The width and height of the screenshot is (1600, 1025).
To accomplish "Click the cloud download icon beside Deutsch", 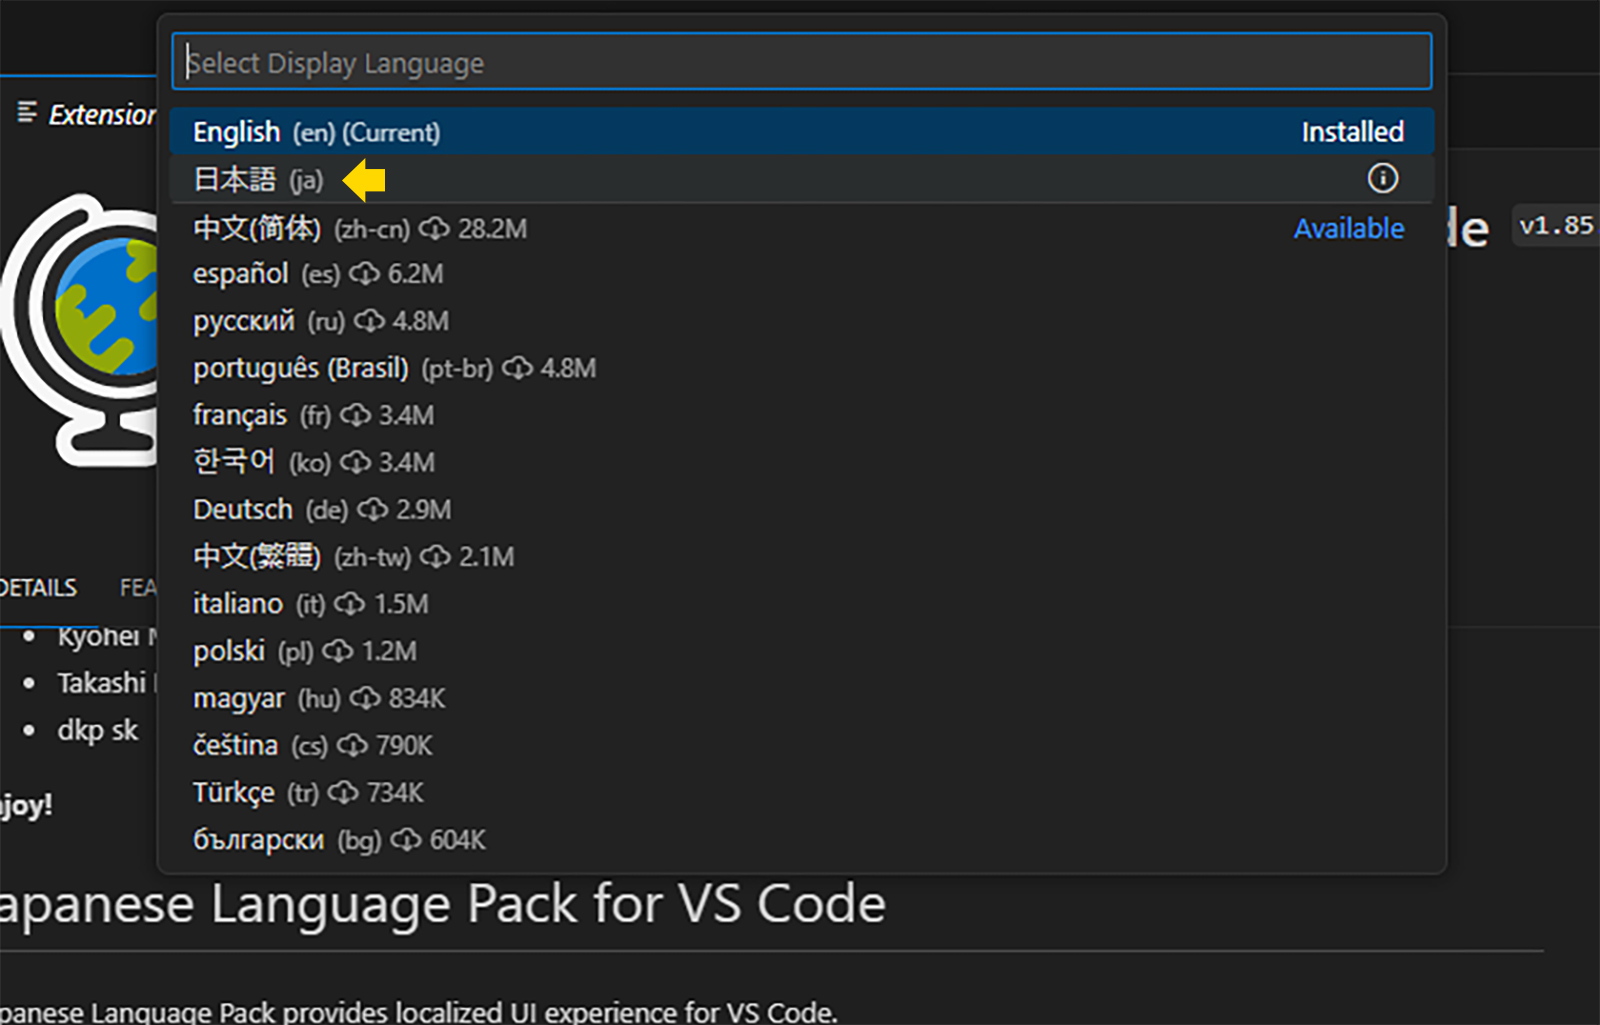I will (x=372, y=509).
